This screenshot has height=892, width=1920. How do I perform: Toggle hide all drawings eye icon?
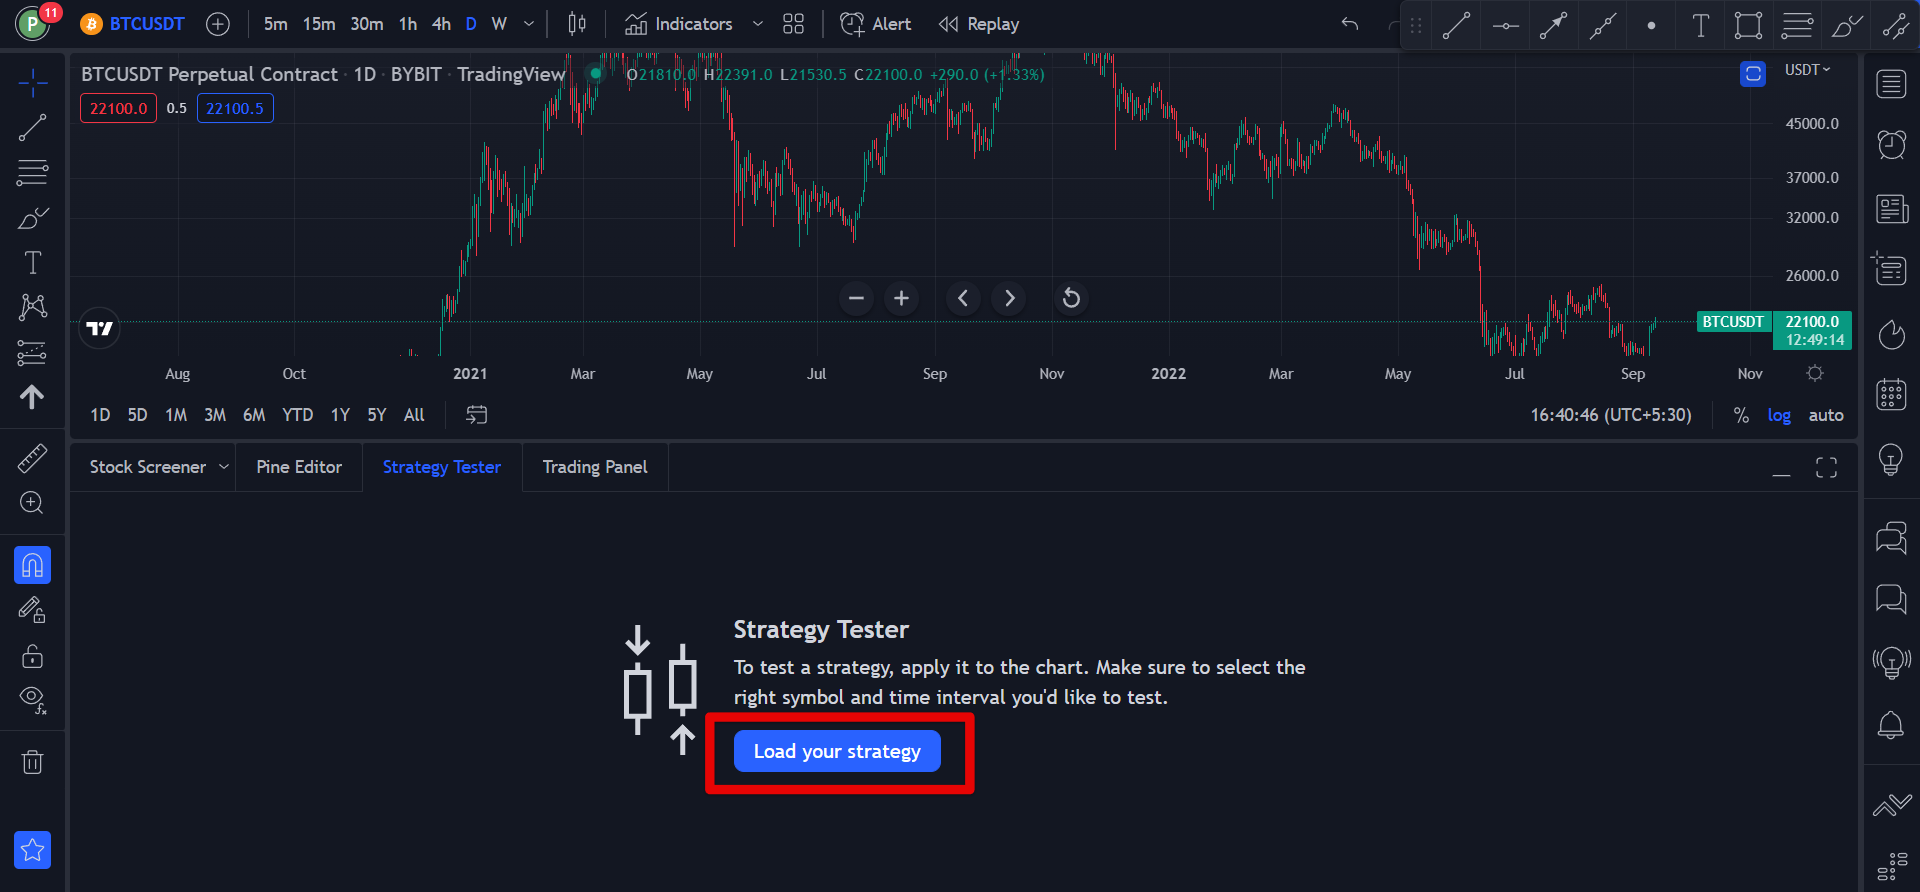32,700
